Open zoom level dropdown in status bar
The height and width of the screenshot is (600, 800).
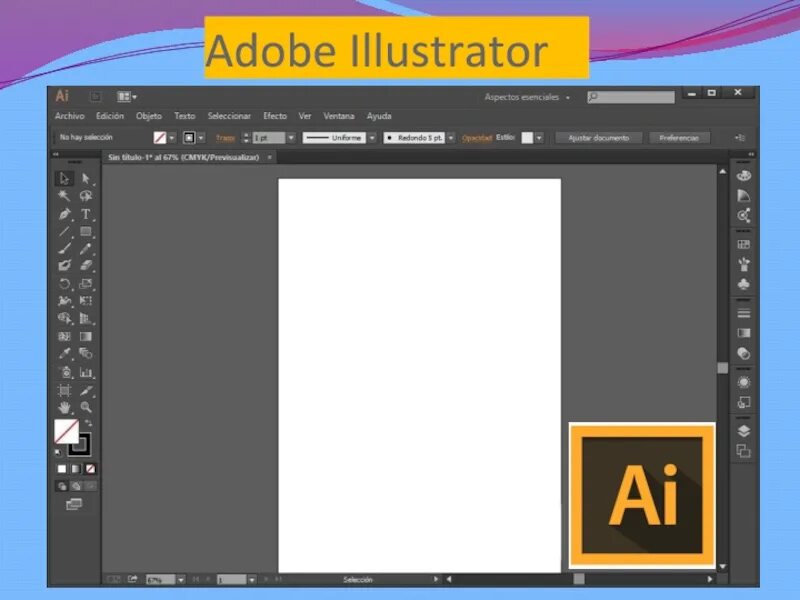181,580
